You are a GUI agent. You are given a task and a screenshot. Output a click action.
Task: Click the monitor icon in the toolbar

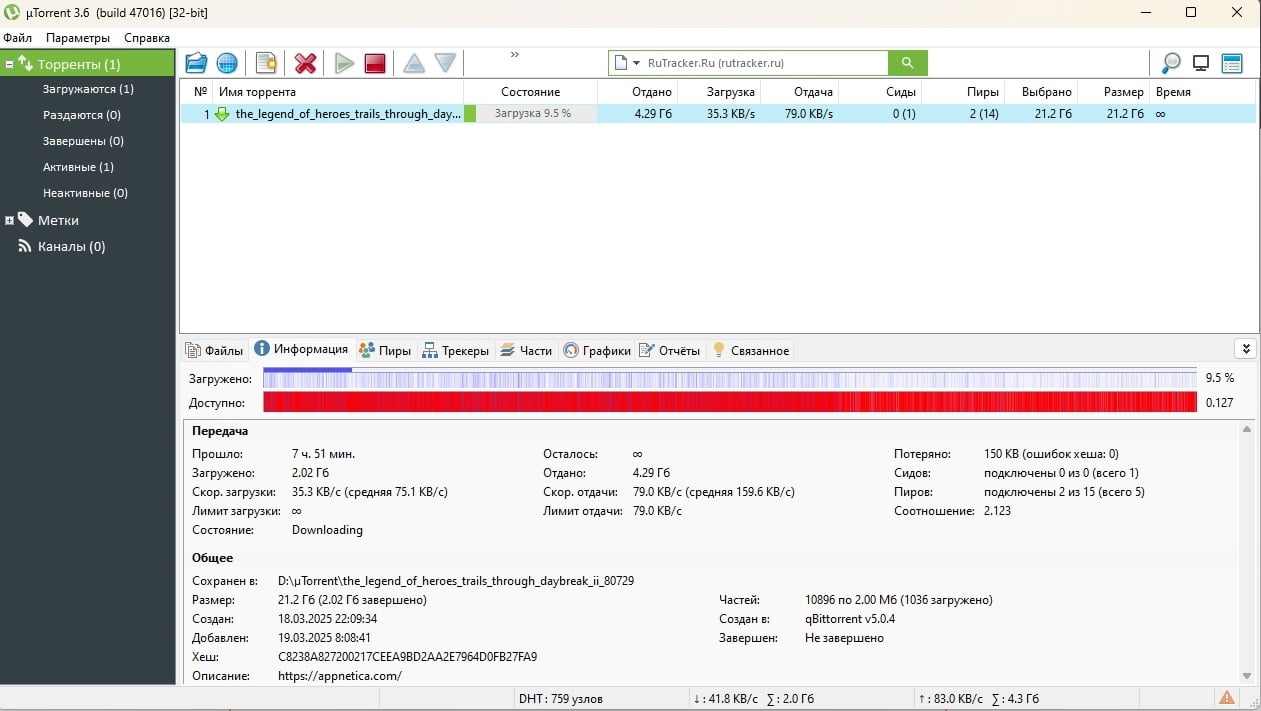tap(1201, 63)
